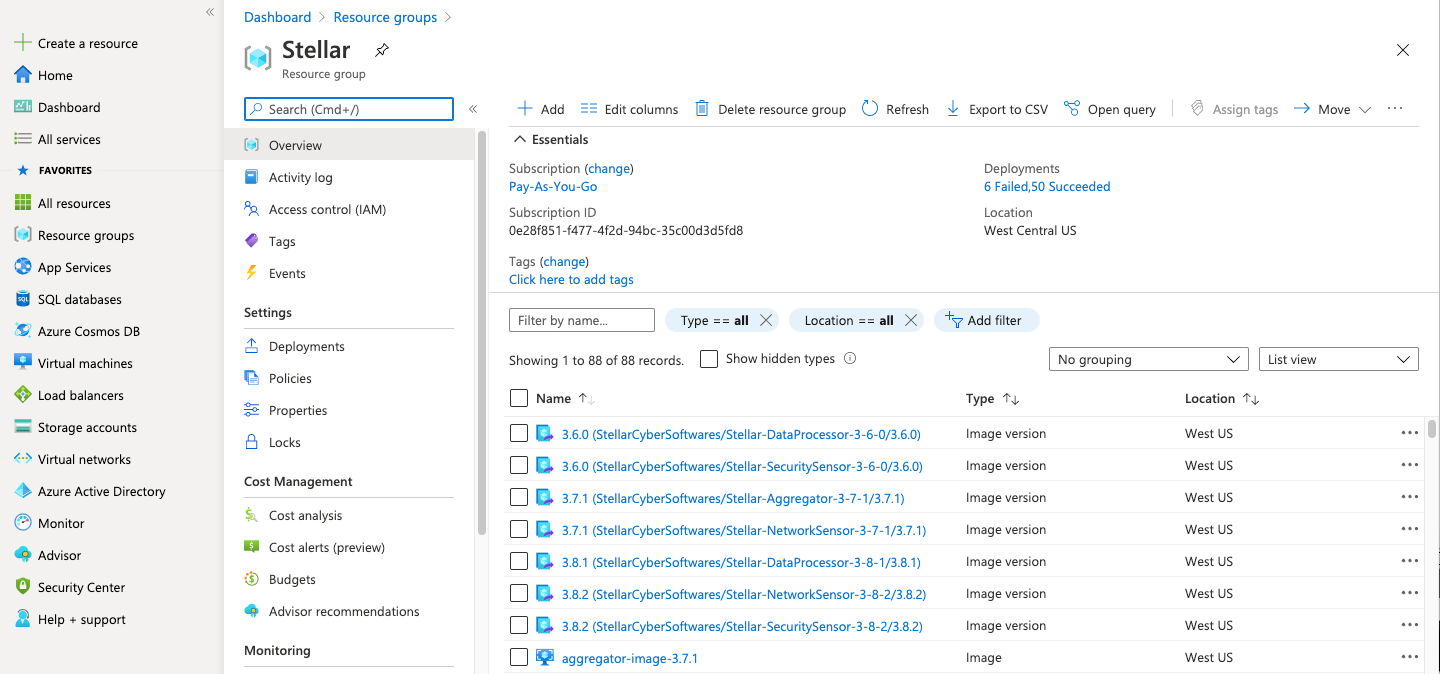The width and height of the screenshot is (1440, 674).
Task: Click the Export to CSV download icon
Action: point(953,109)
